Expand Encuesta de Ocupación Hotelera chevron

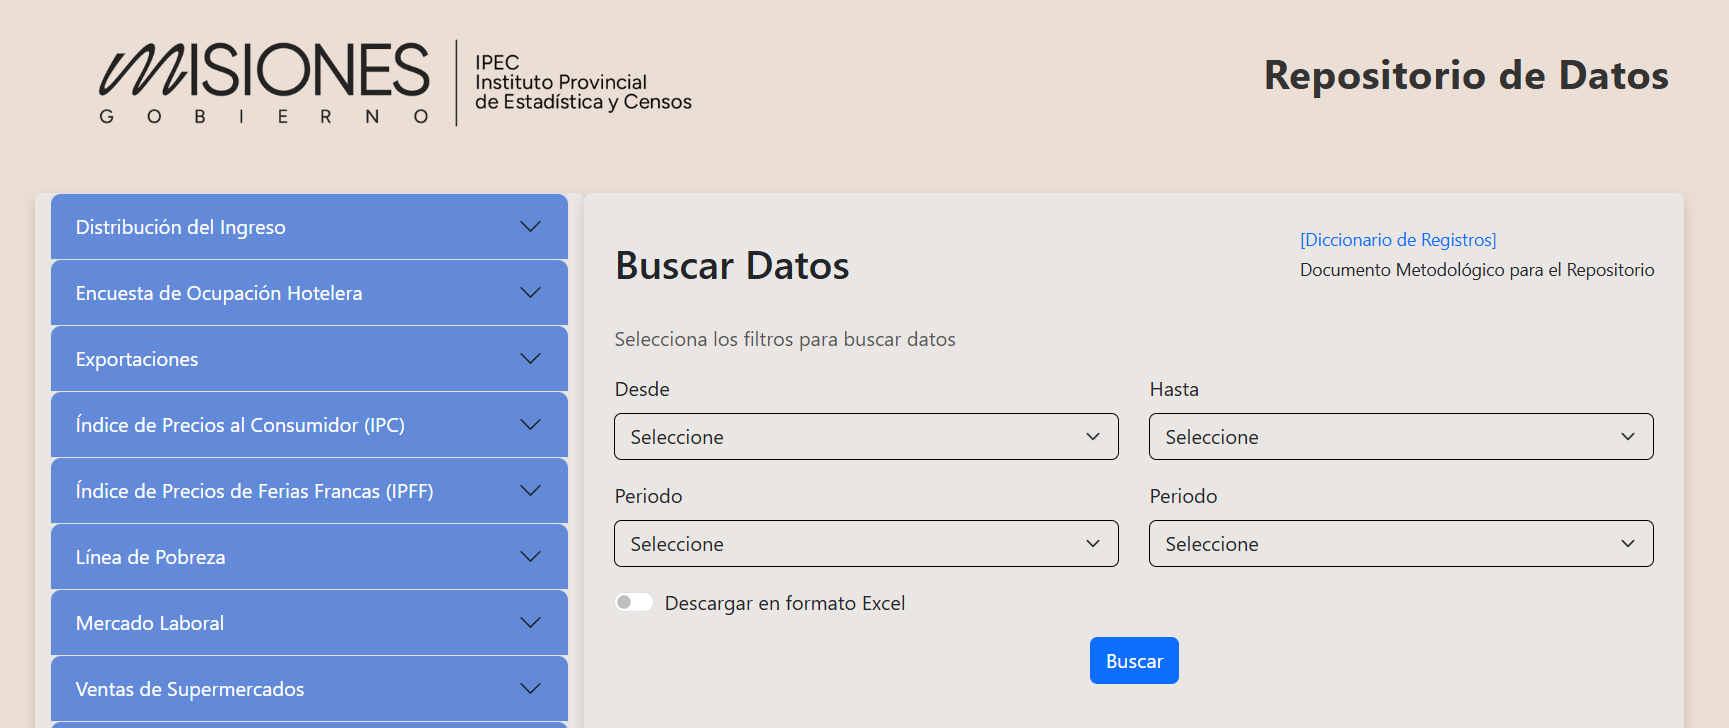coord(531,293)
